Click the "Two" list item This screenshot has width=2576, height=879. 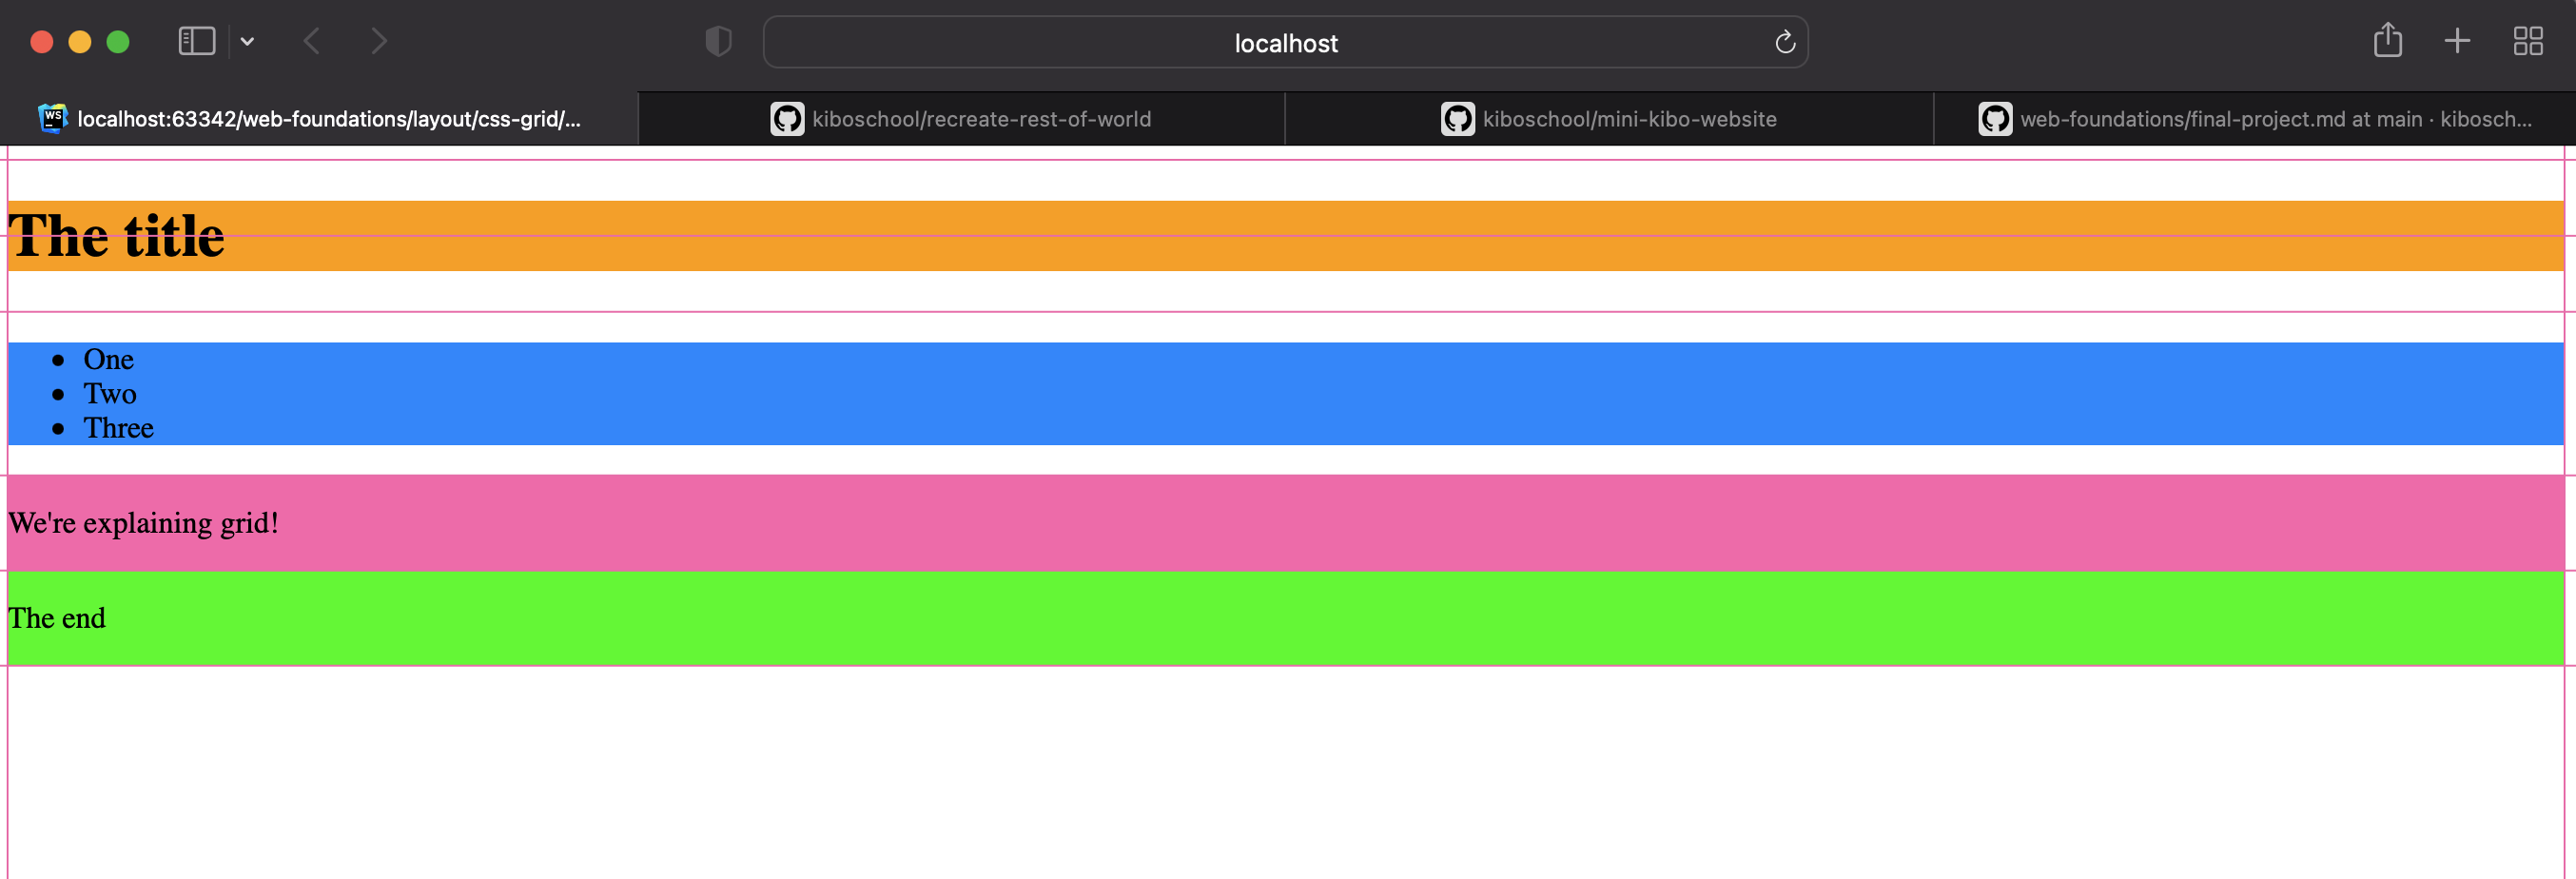[x=110, y=394]
